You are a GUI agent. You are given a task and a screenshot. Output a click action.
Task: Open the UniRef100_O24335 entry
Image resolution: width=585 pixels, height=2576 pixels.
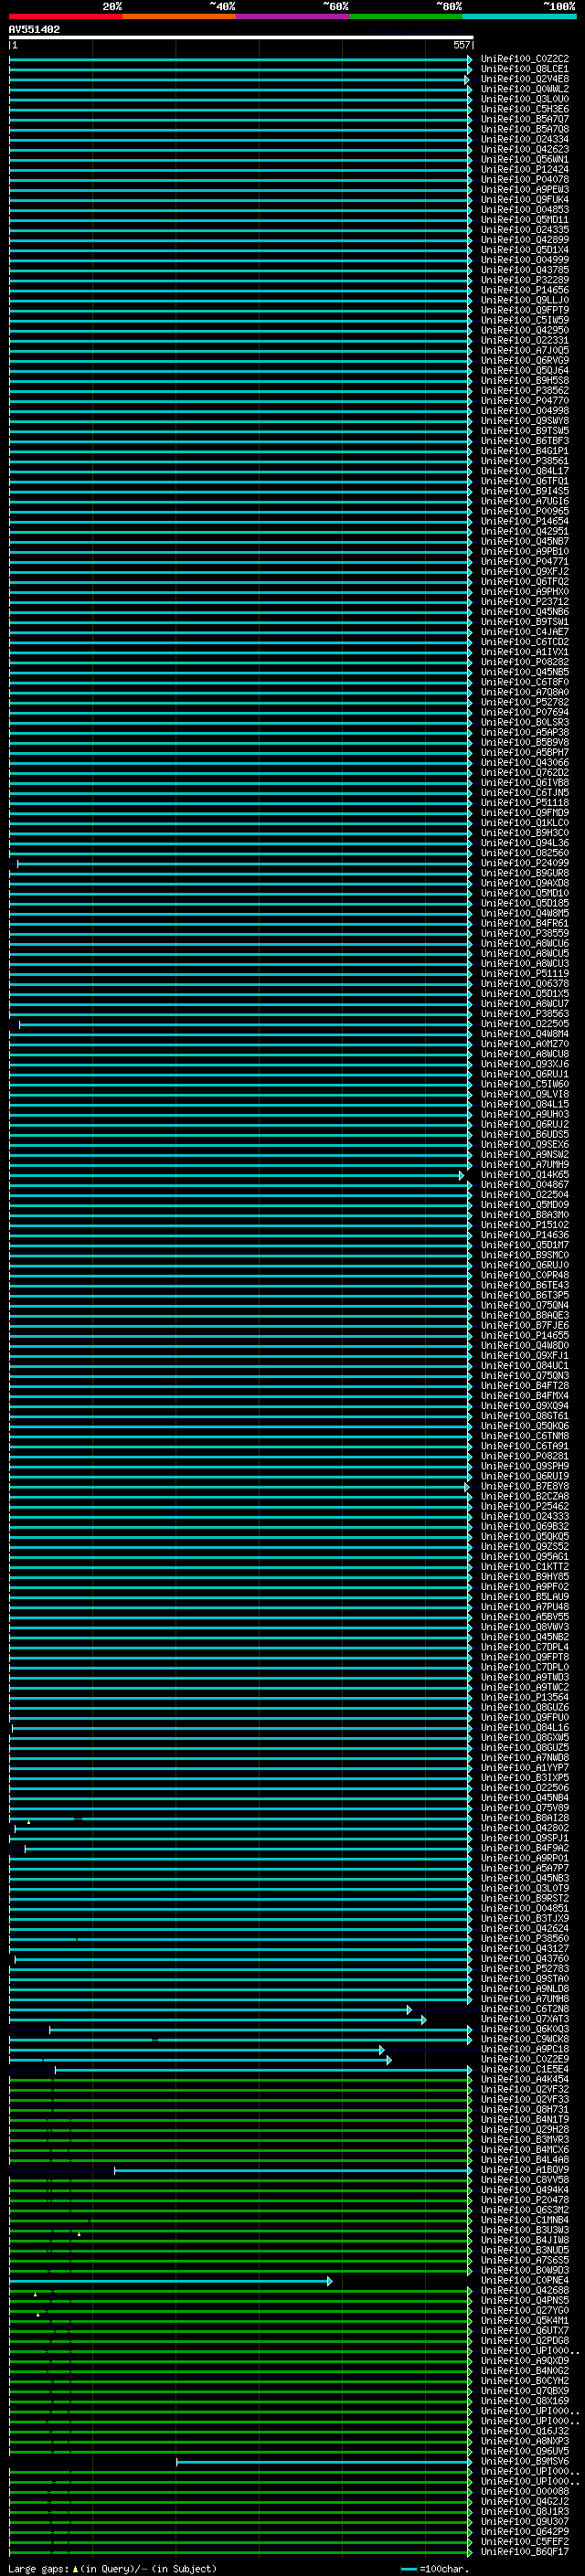[524, 229]
